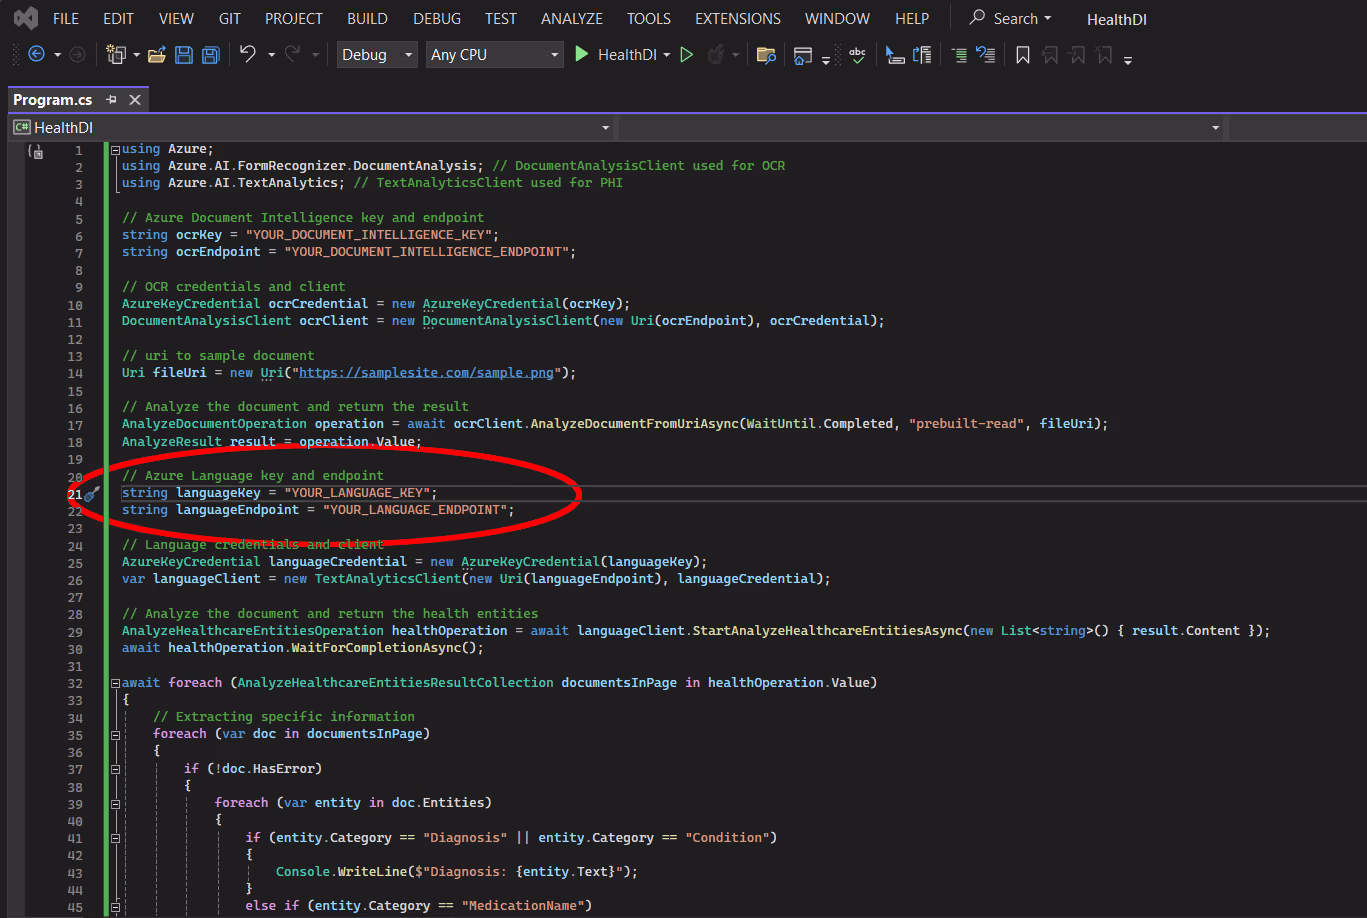1367x918 pixels.
Task: Open the GIT menu
Action: (x=229, y=18)
